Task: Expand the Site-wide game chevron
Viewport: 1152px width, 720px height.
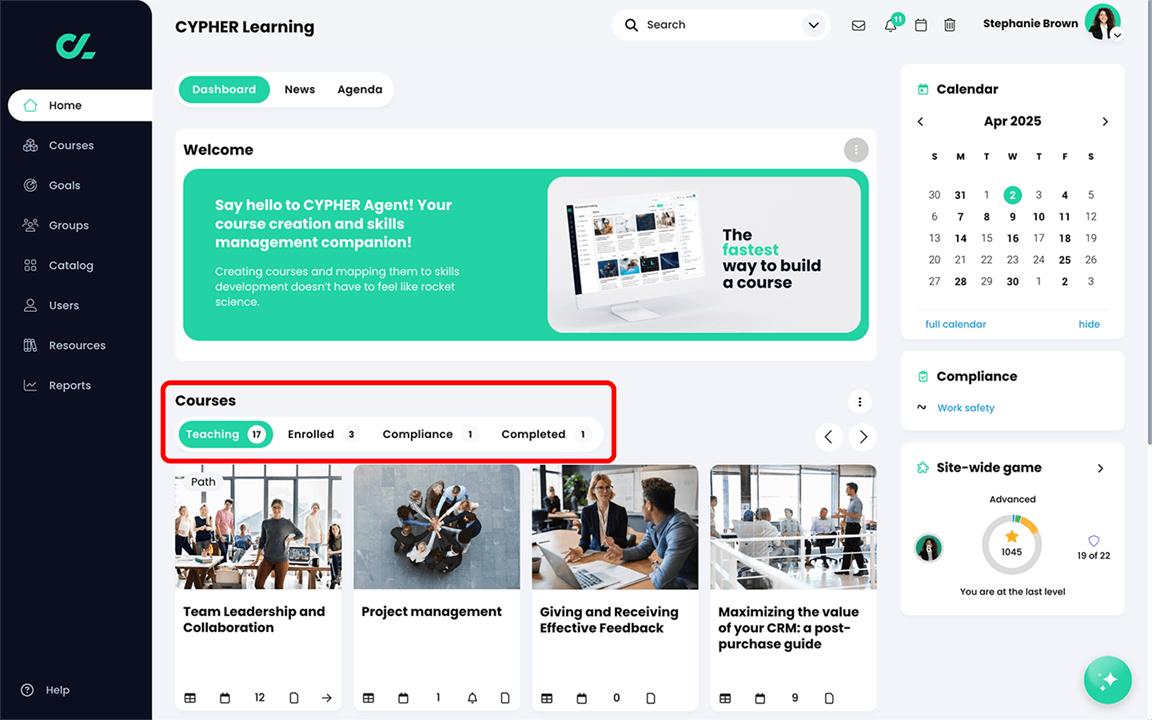Action: (1101, 468)
